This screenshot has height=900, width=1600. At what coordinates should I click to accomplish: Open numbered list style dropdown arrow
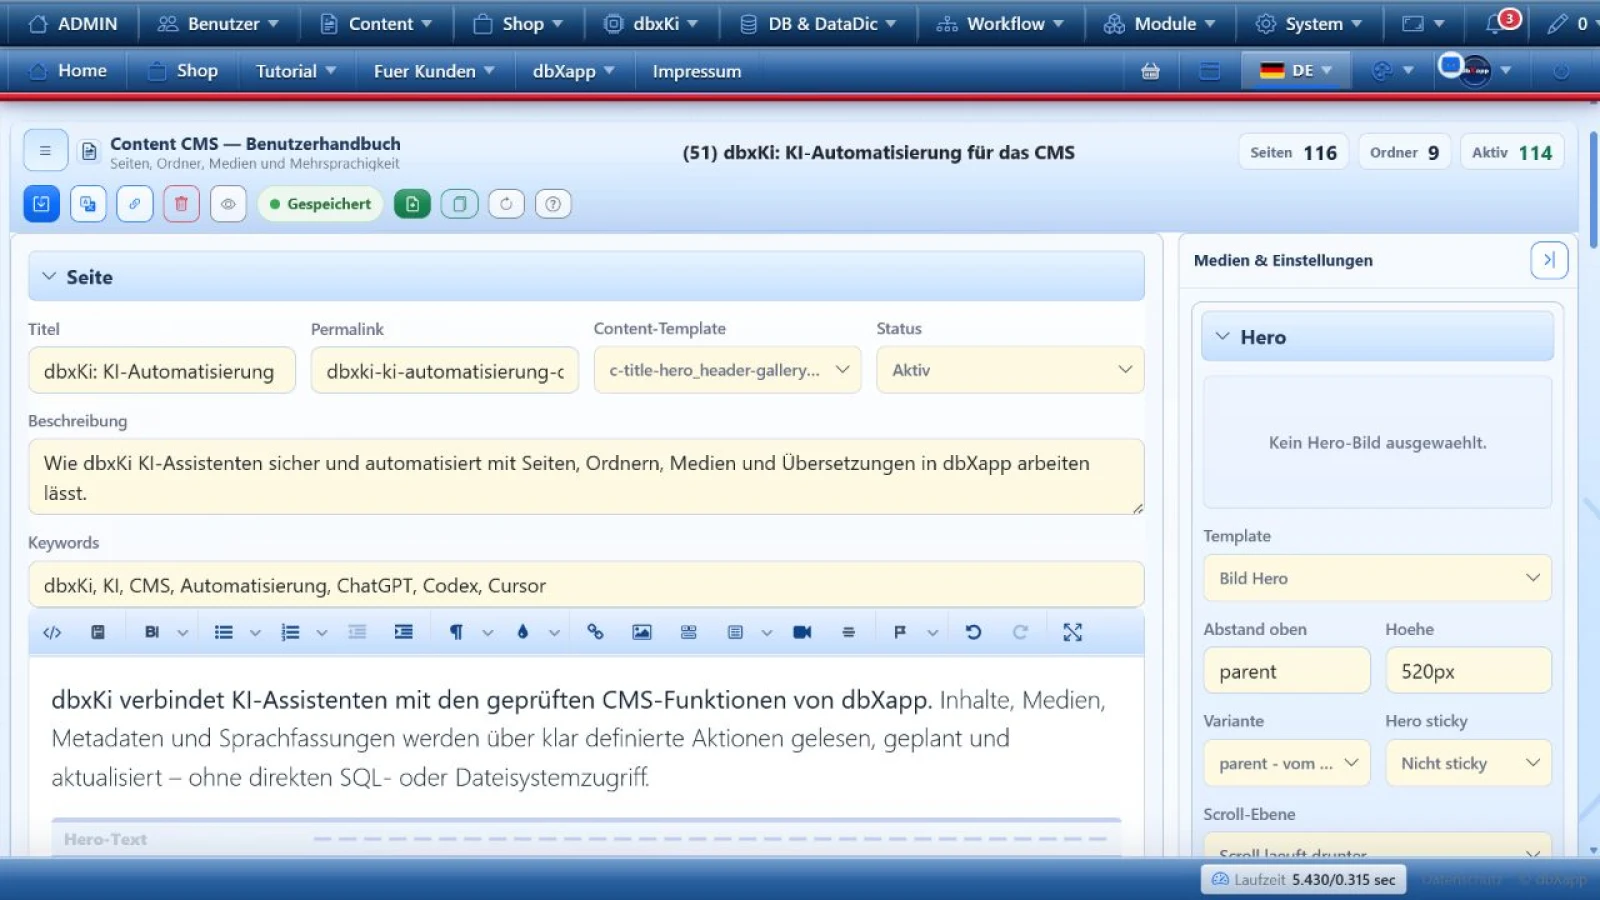321,632
